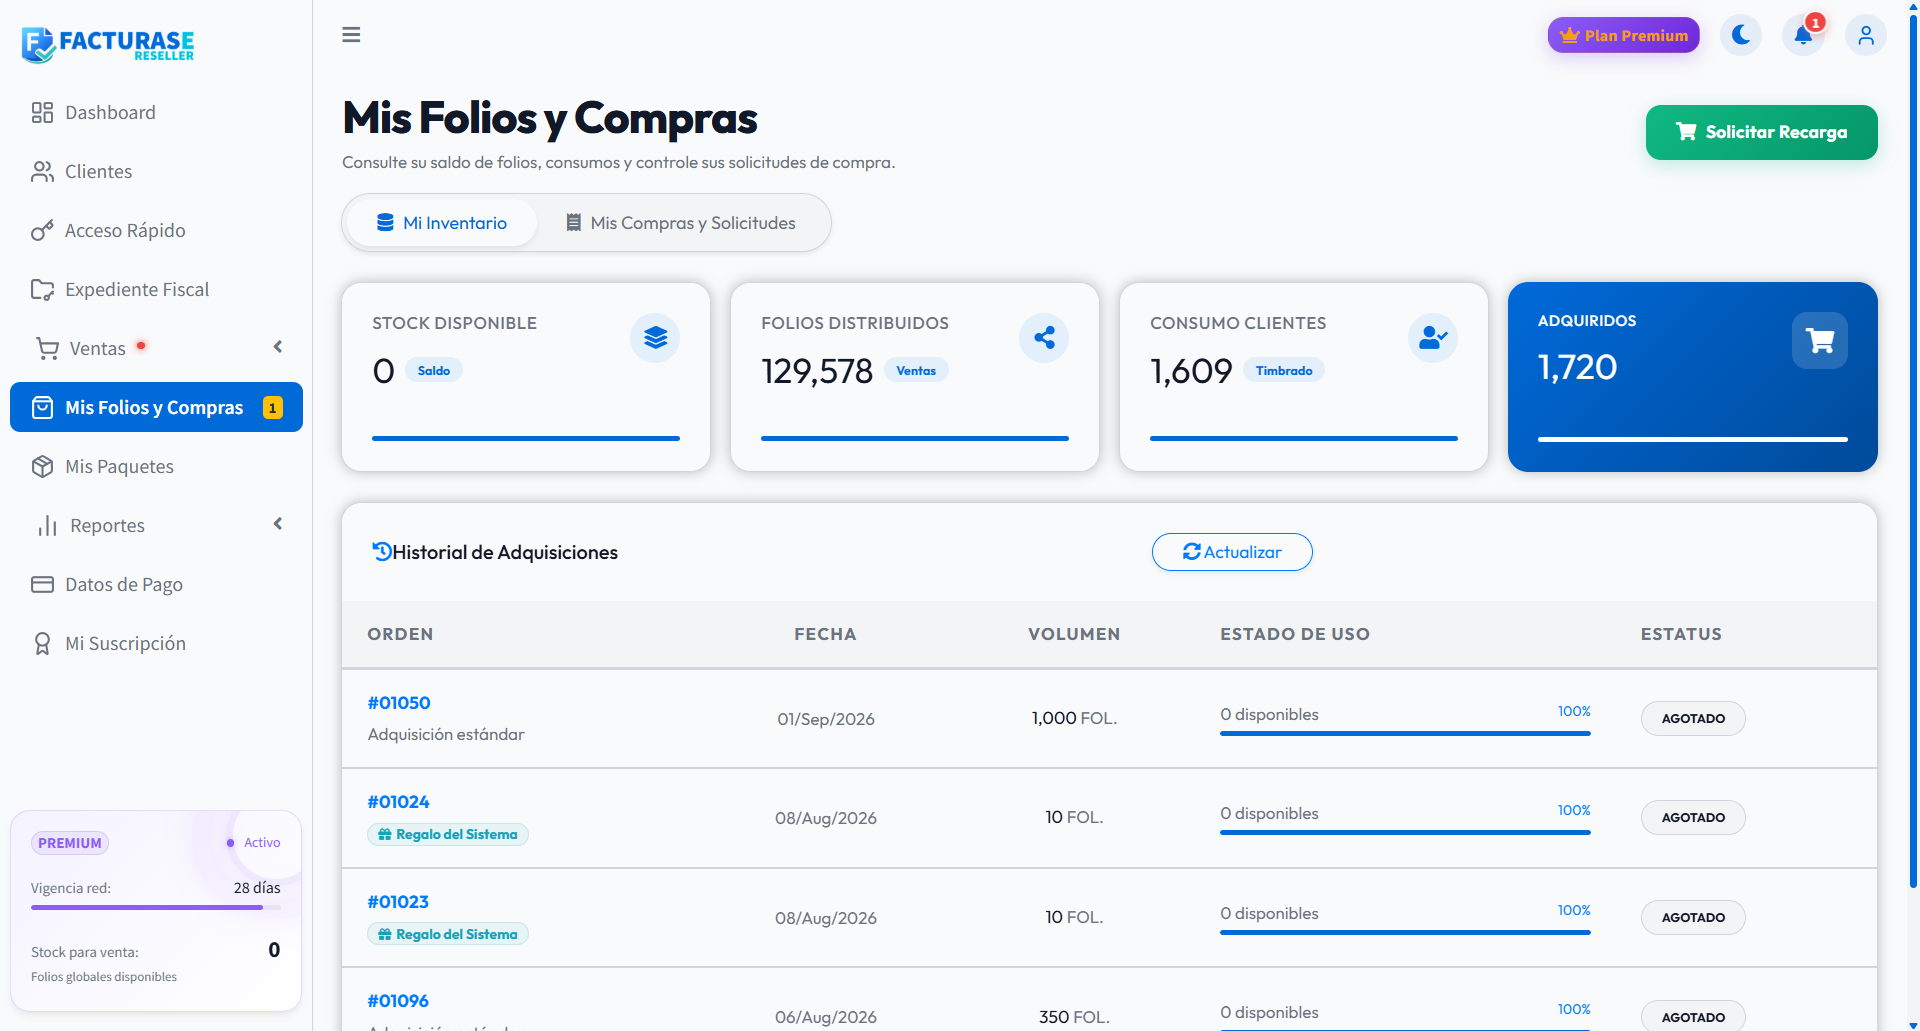Viewport: 1920px width, 1031px height.
Task: Open order #01023 link
Action: coord(398,902)
